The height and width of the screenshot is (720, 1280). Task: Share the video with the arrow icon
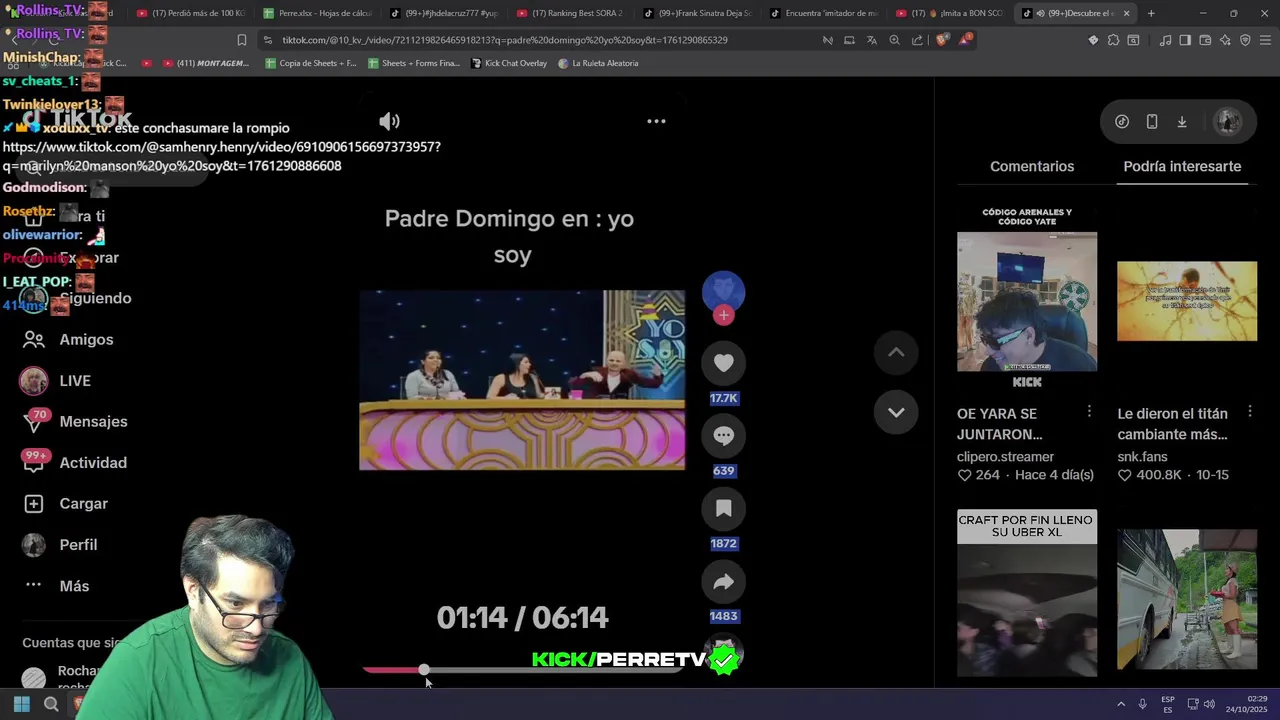[x=723, y=582]
